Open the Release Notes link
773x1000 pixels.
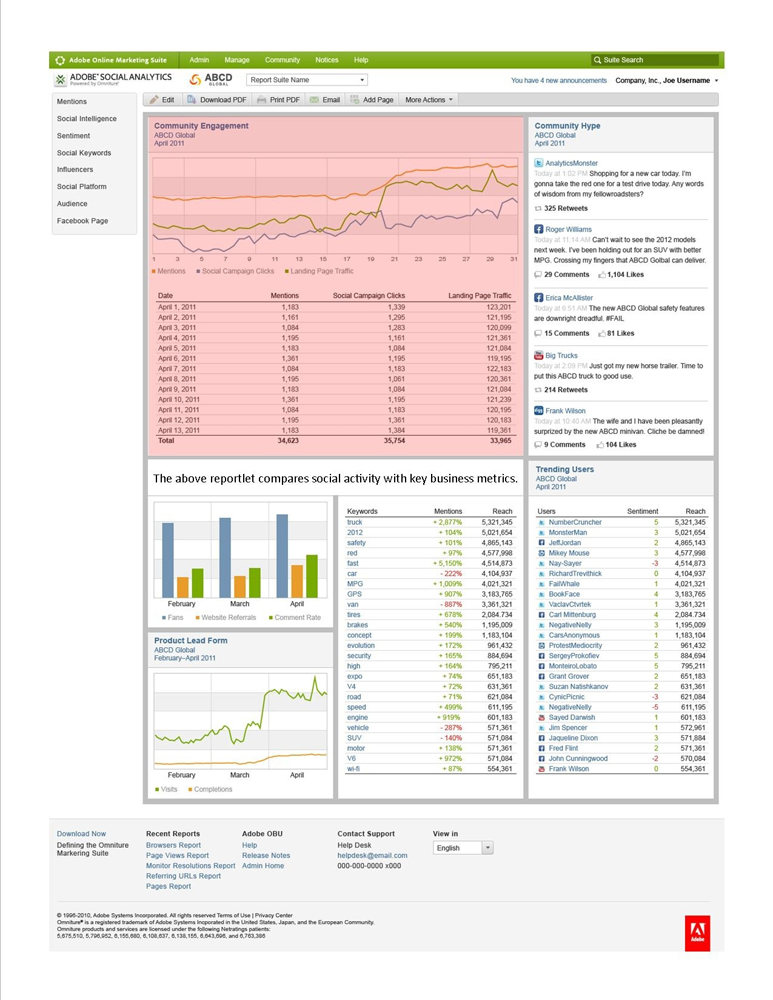click(x=266, y=855)
